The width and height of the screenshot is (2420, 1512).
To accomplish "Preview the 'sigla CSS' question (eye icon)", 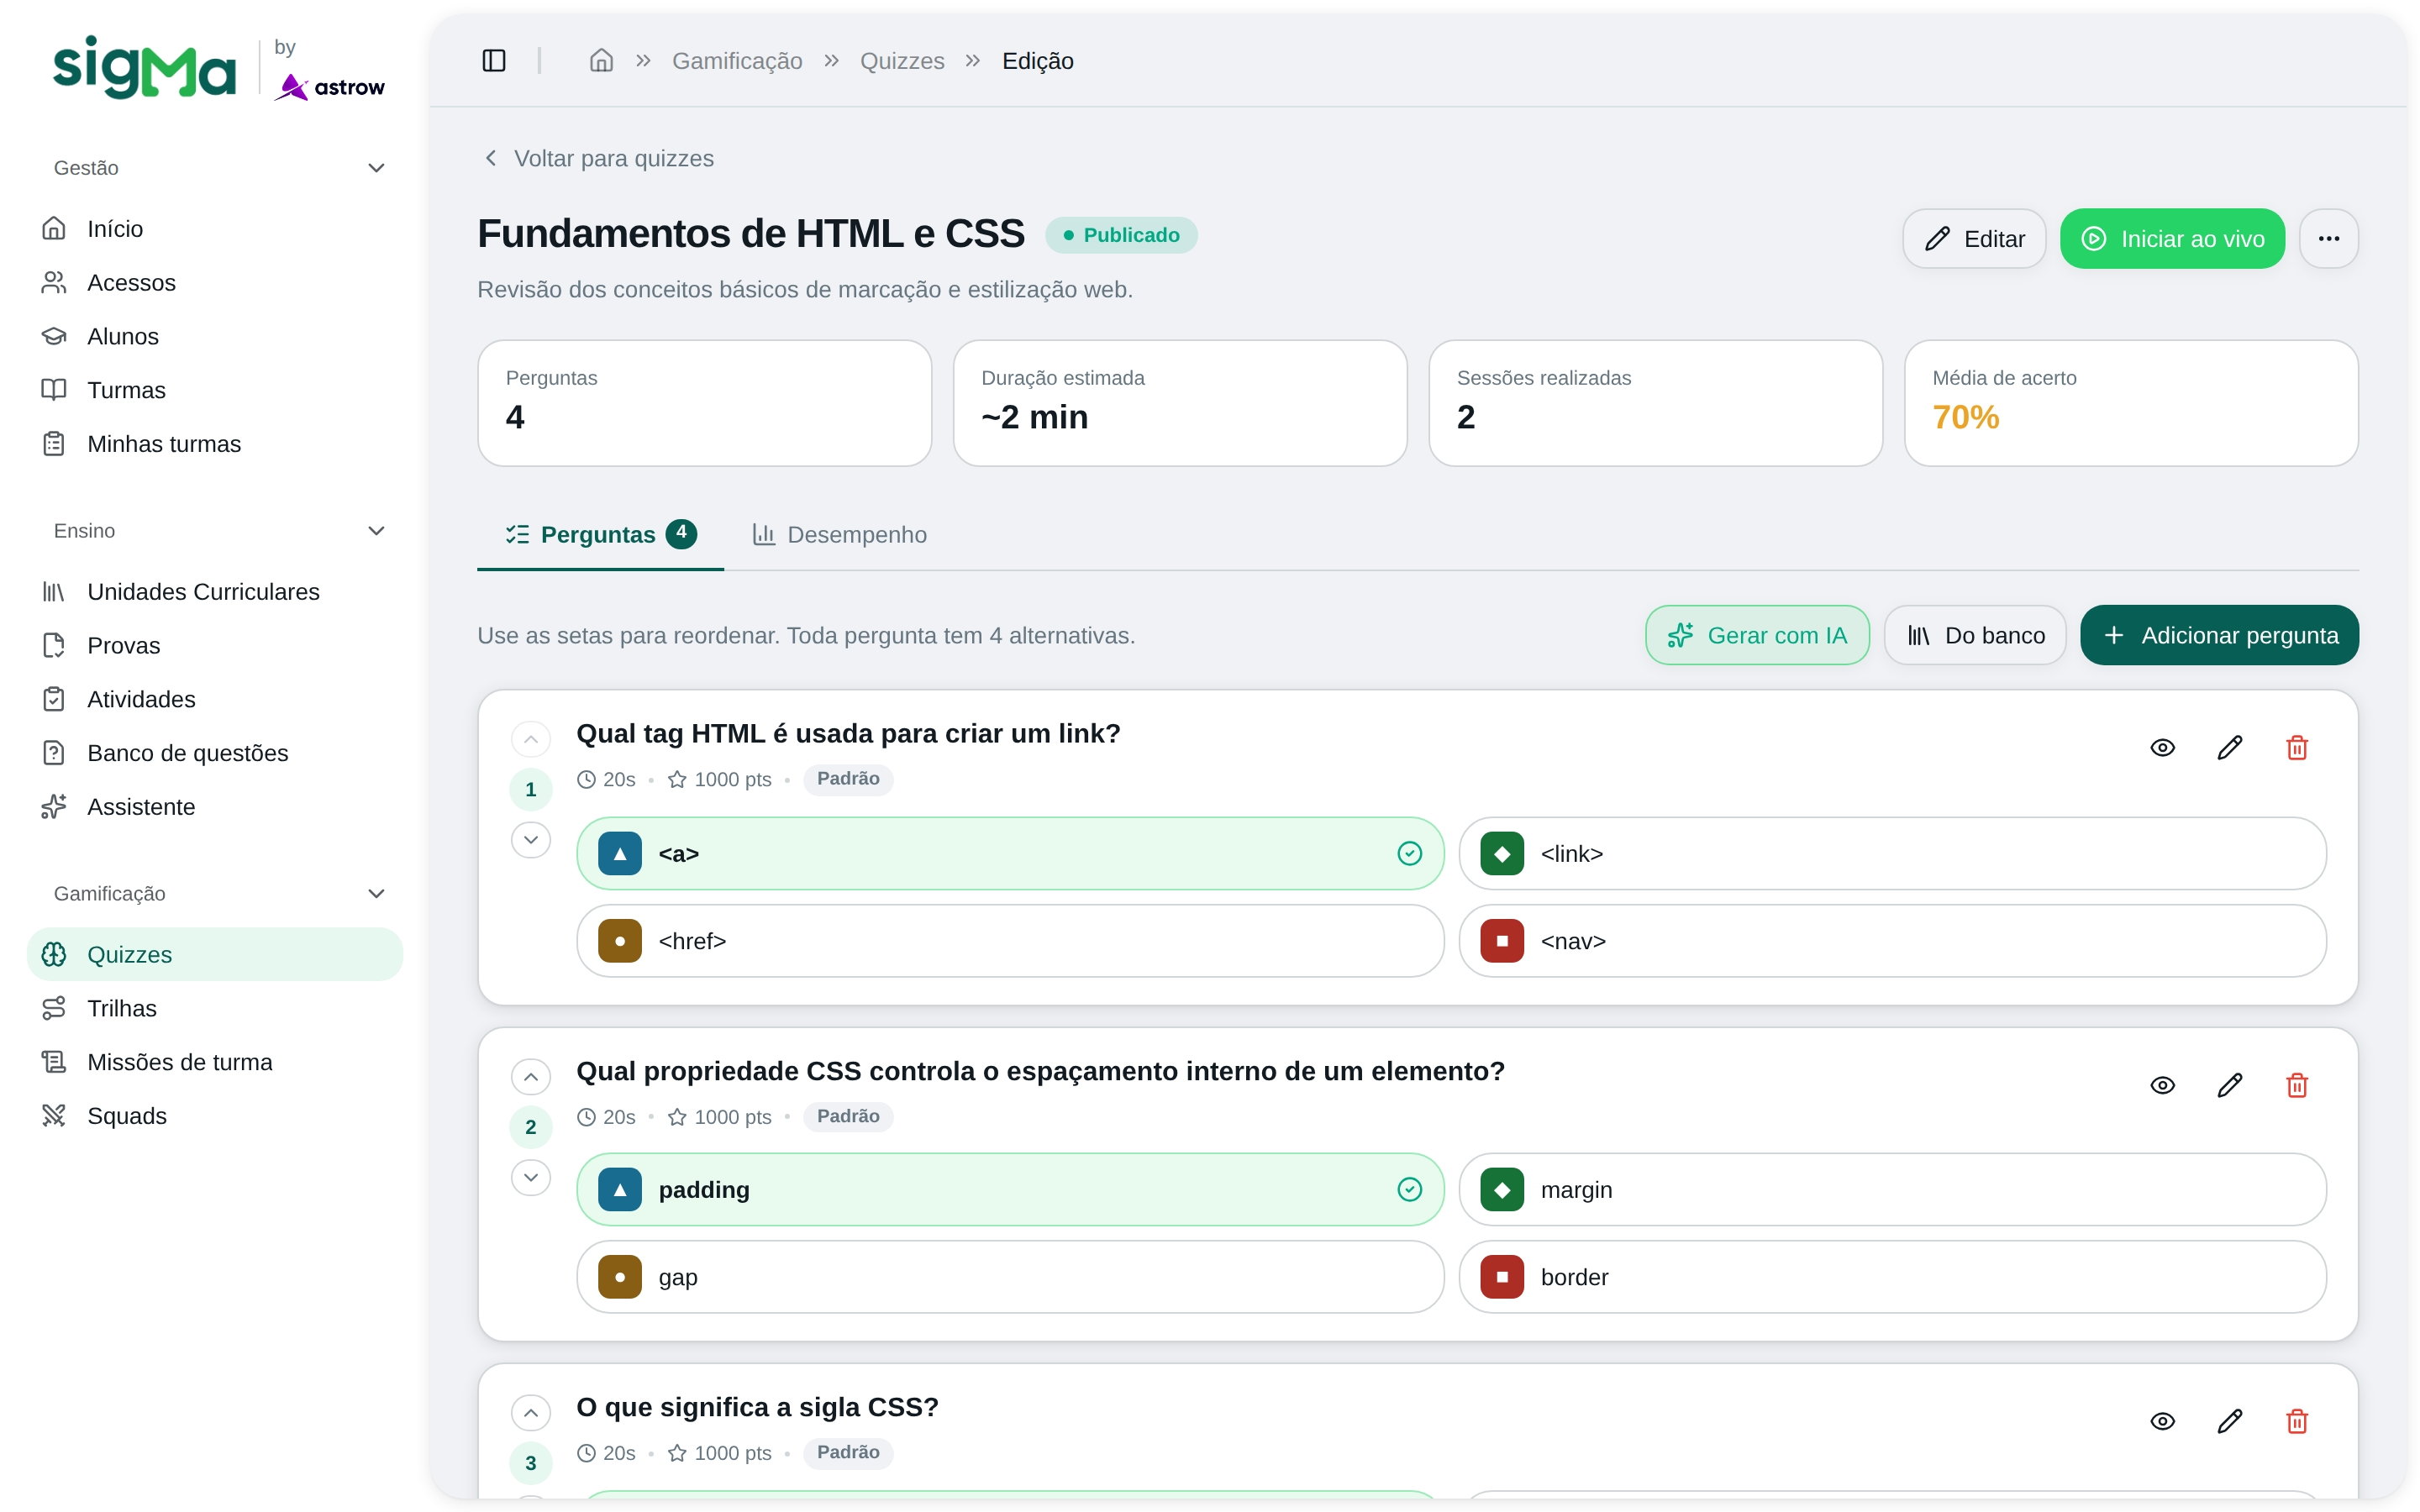I will [x=2162, y=1421].
